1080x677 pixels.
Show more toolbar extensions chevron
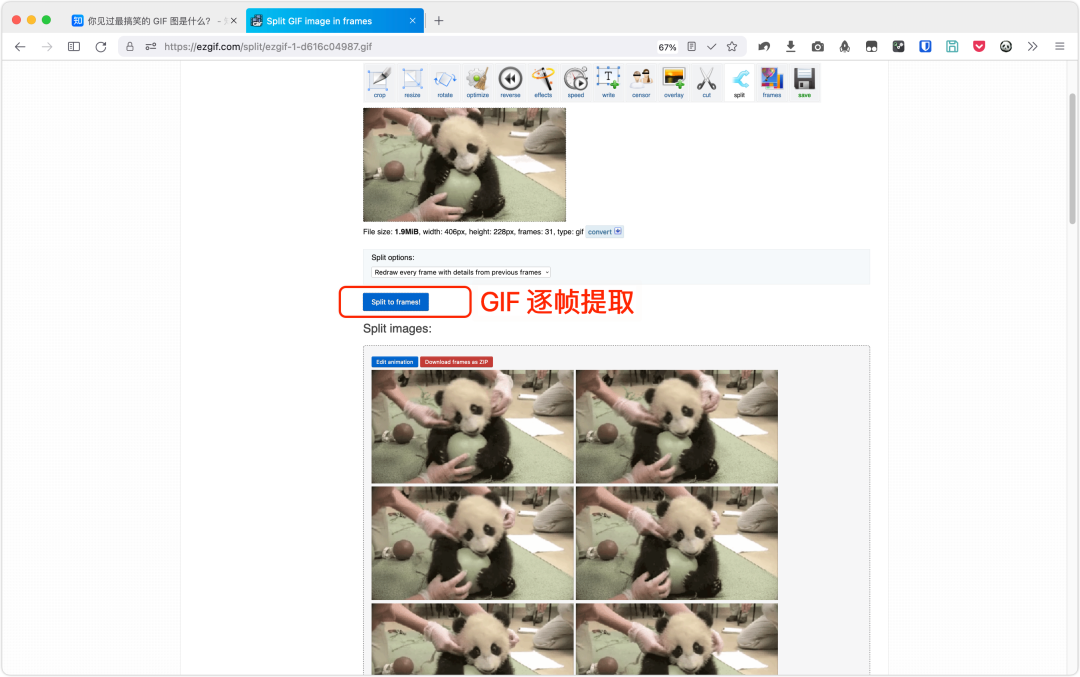[1032, 47]
